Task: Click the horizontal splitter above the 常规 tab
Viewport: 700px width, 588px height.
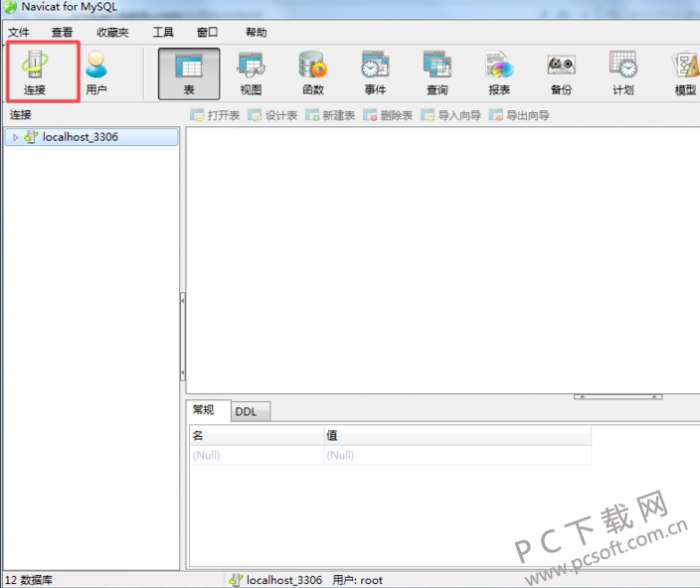Action: 618,396
